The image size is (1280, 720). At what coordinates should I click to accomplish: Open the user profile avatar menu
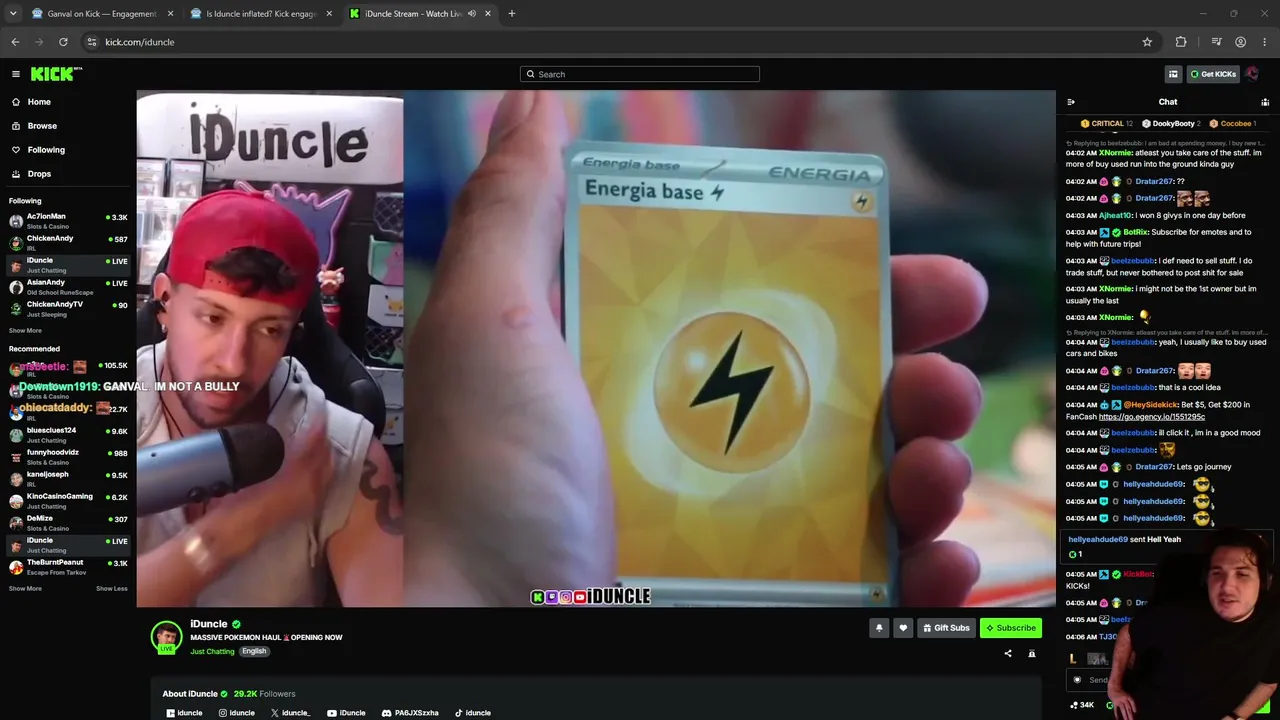pos(1252,74)
